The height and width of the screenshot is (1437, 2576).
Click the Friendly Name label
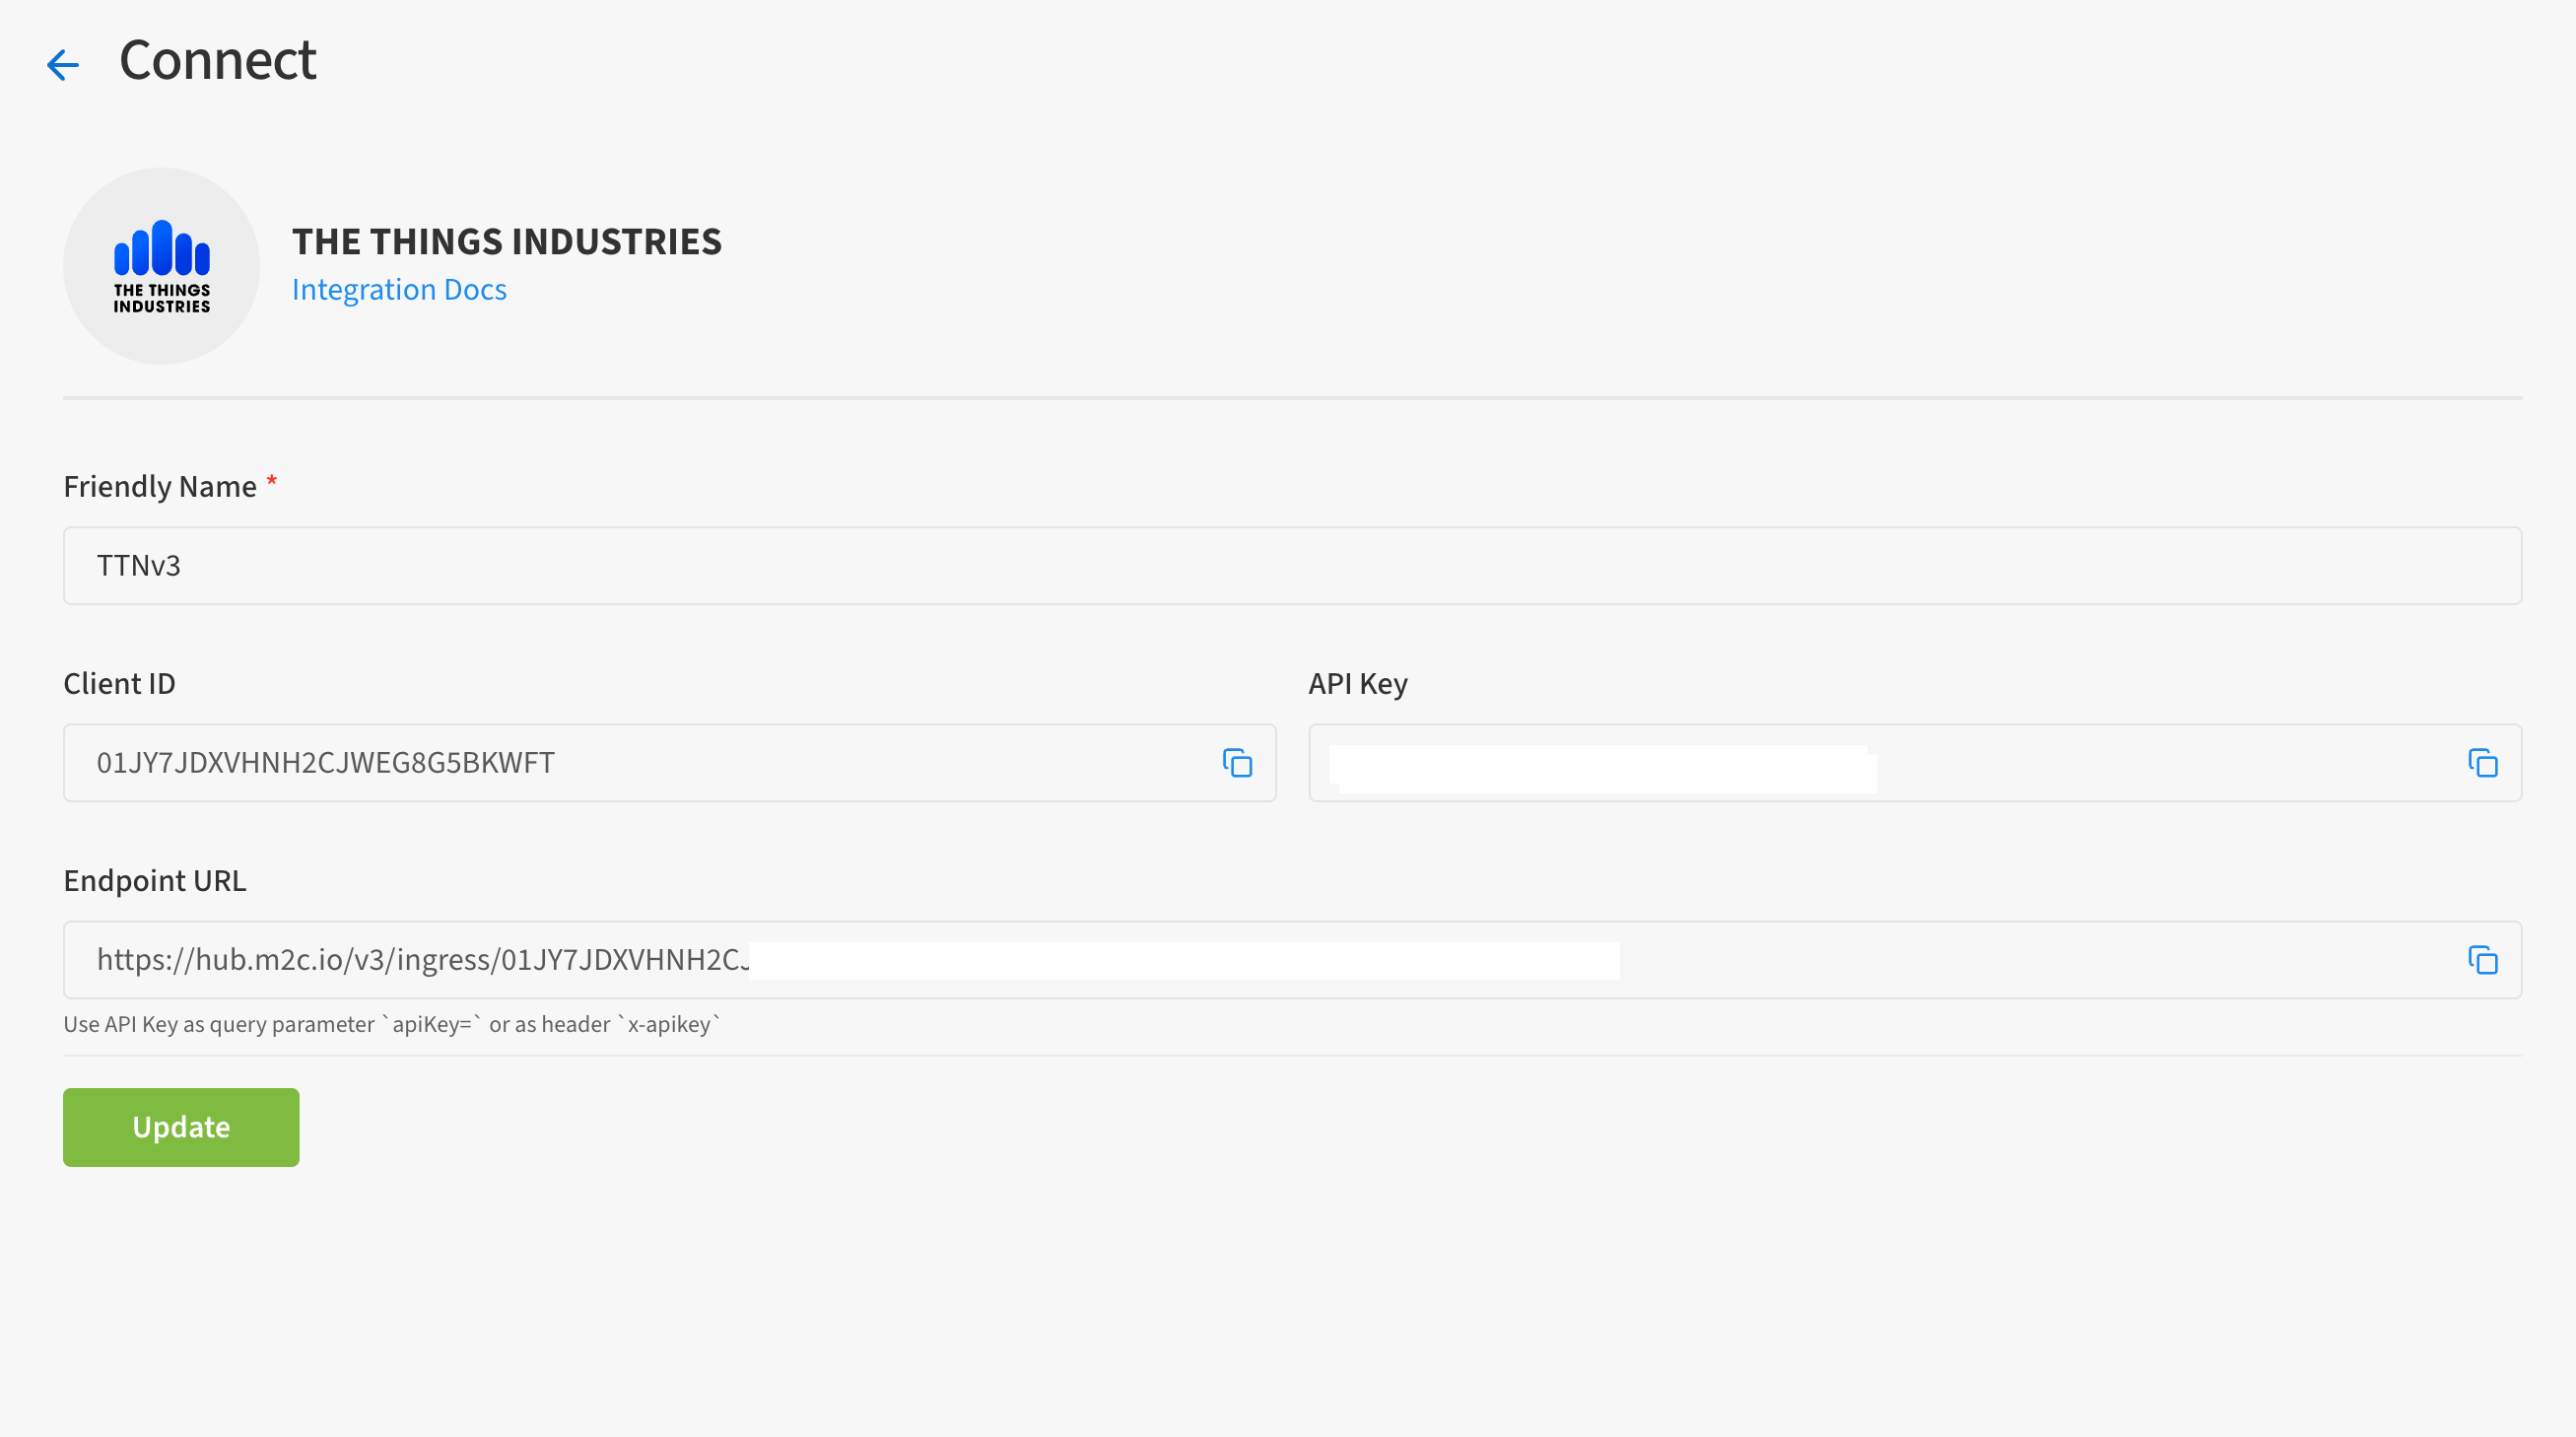click(160, 487)
